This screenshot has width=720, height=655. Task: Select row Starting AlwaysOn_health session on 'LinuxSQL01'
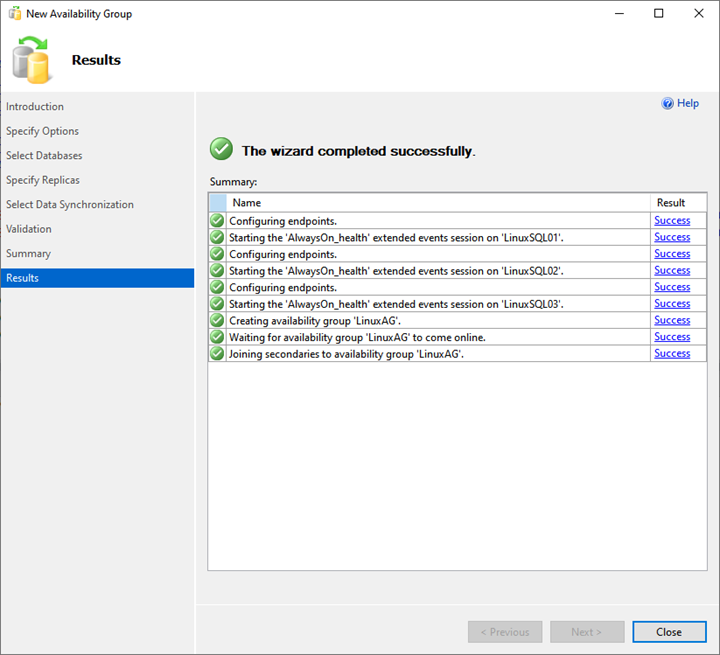pos(457,237)
